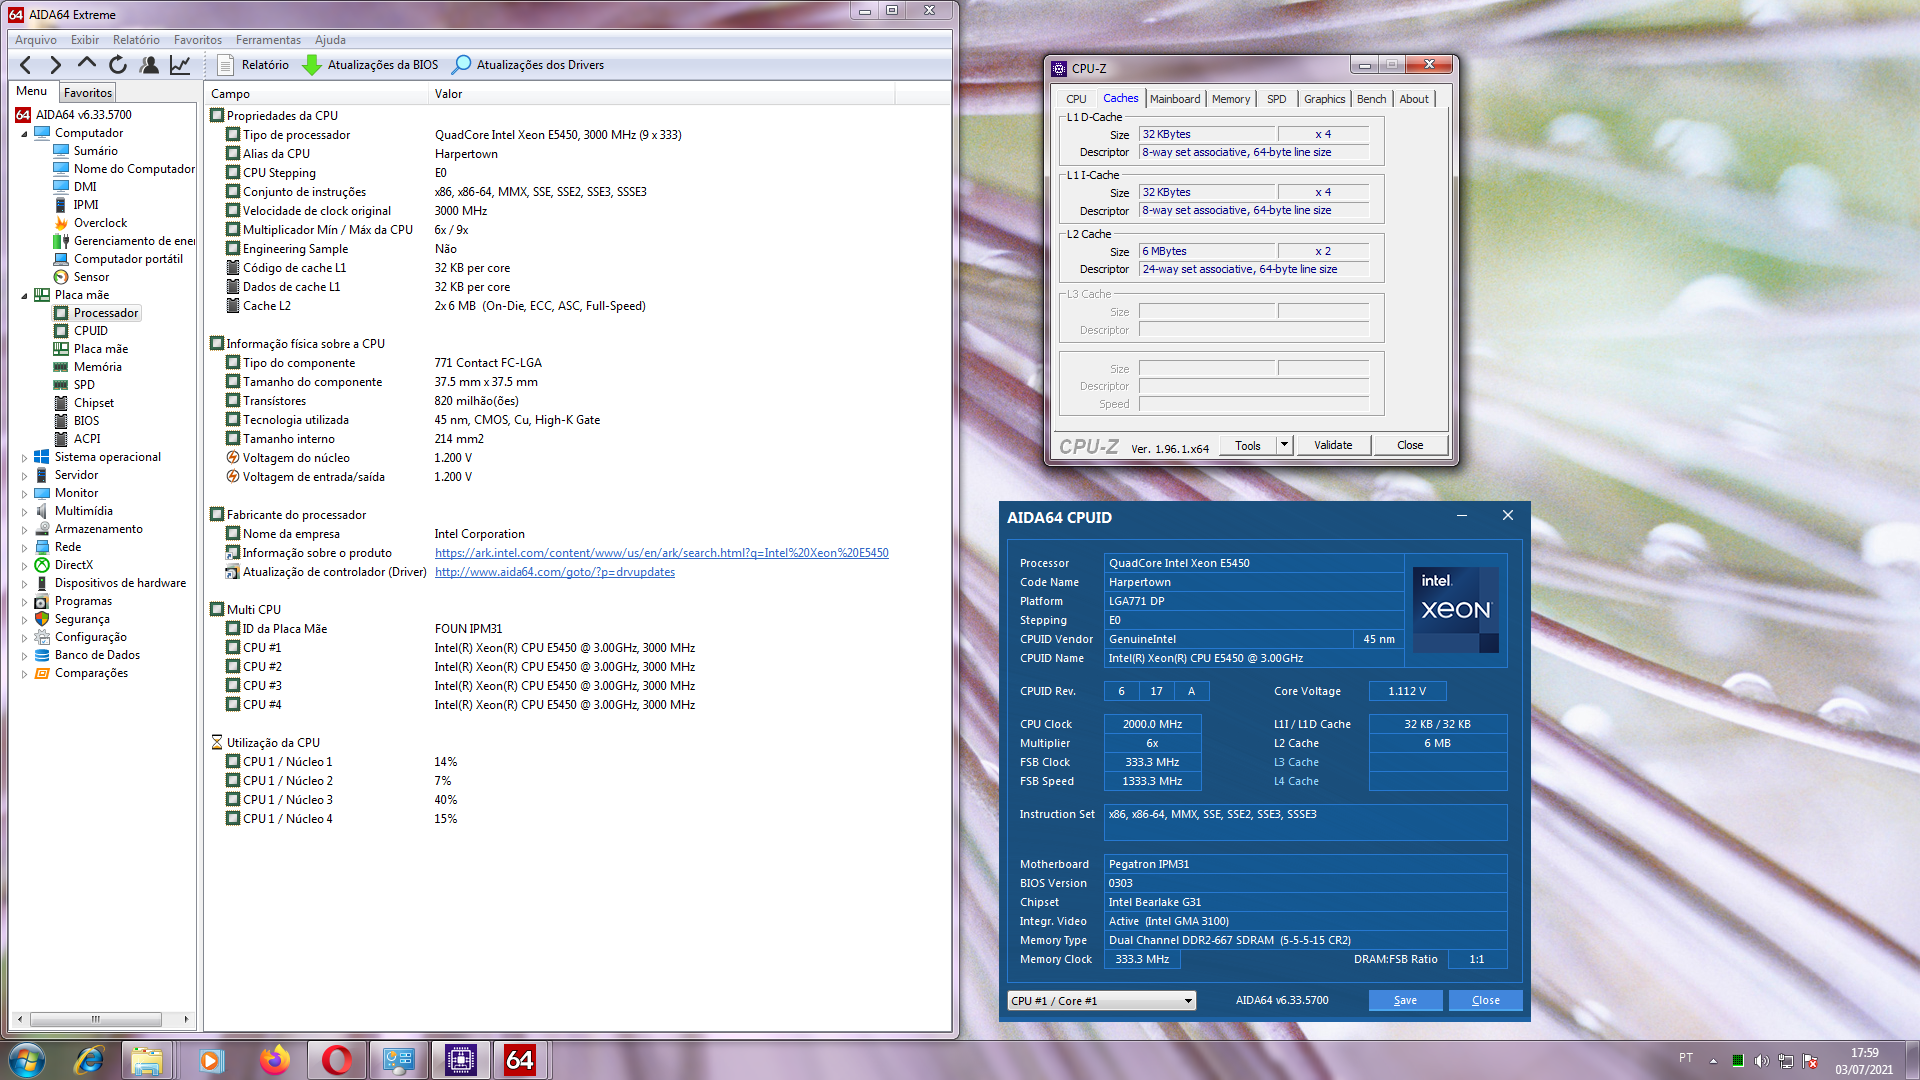Viewport: 1920px width, 1080px height.
Task: Open the Ferramentas menu
Action: pos(268,40)
